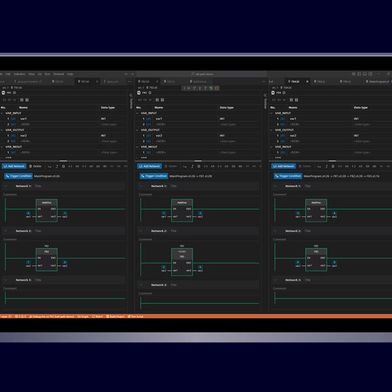Screen dimensions: 392x392
Task: Select the Network 3 header in the left pane
Action: (64, 280)
